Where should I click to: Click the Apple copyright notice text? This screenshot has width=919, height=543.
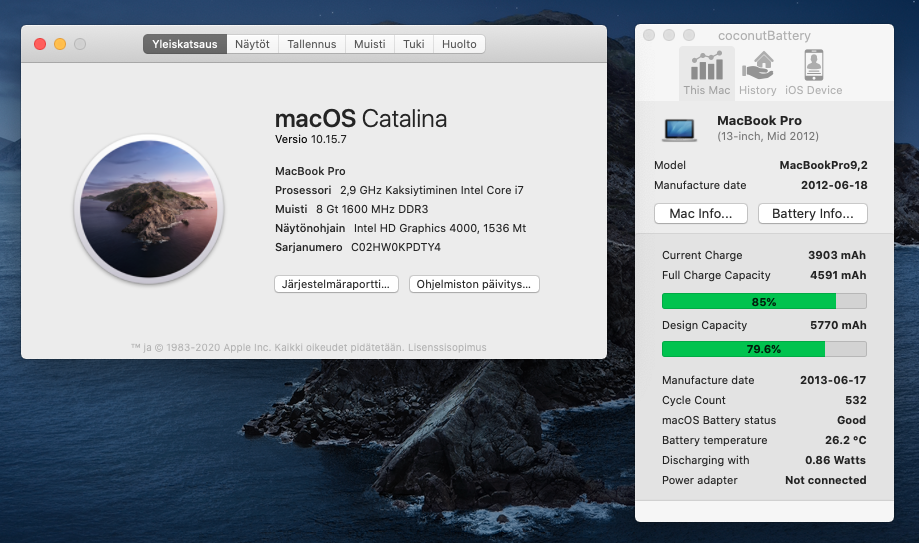(267, 347)
